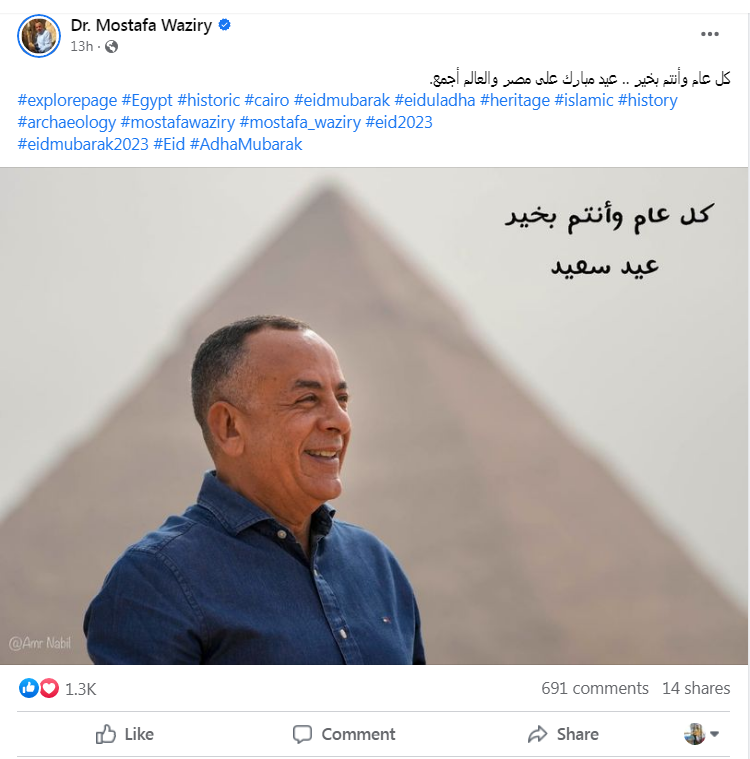Click the blue like reaction icon

tap(29, 688)
